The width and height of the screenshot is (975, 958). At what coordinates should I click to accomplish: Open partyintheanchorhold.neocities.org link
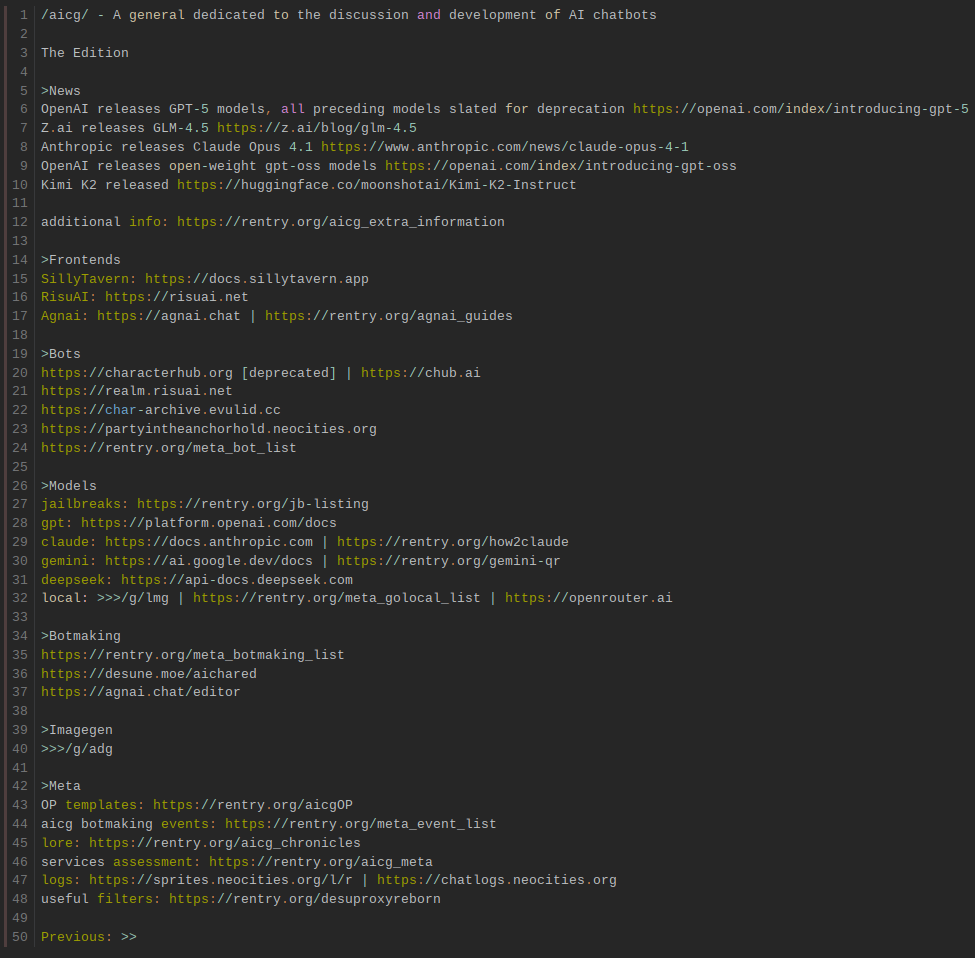click(208, 429)
